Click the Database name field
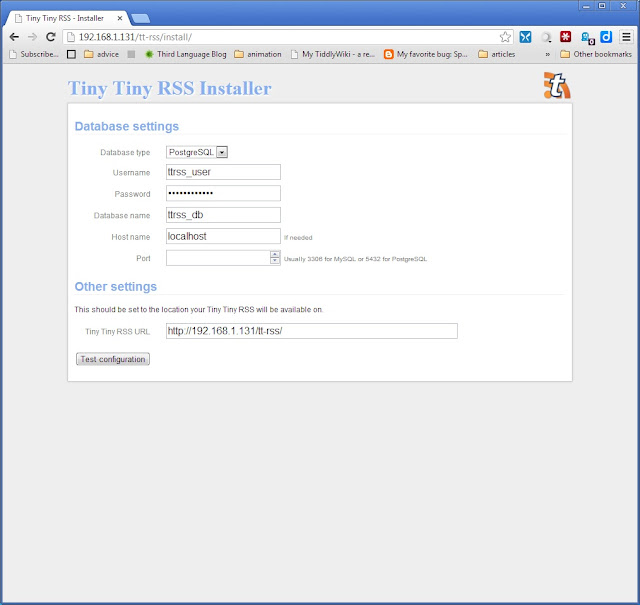This screenshot has width=640, height=605. 223,215
